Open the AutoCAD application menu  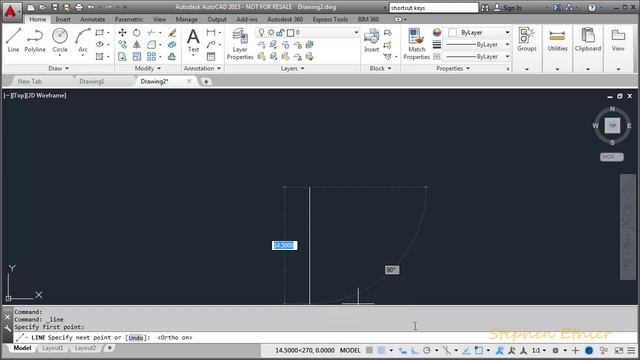[x=11, y=11]
